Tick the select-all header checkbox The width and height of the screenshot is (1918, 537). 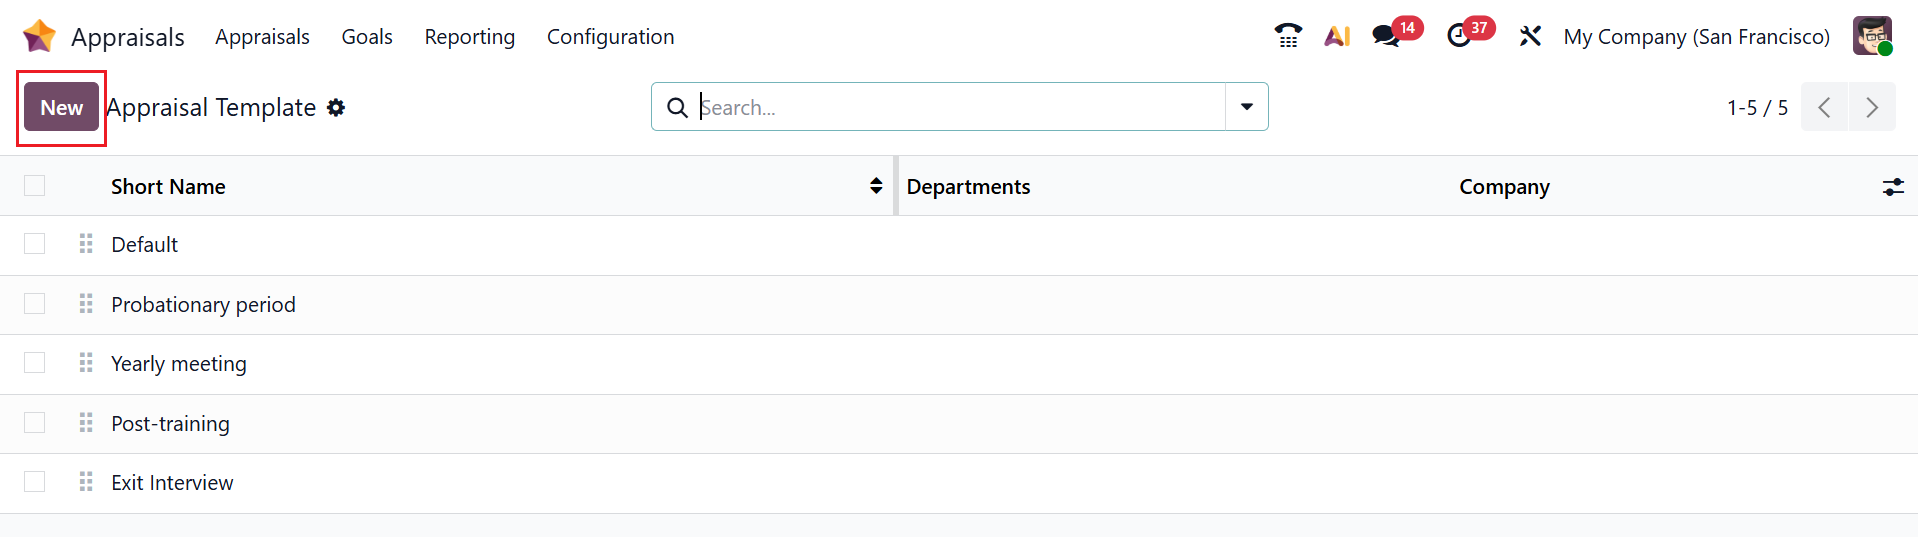tap(35, 186)
